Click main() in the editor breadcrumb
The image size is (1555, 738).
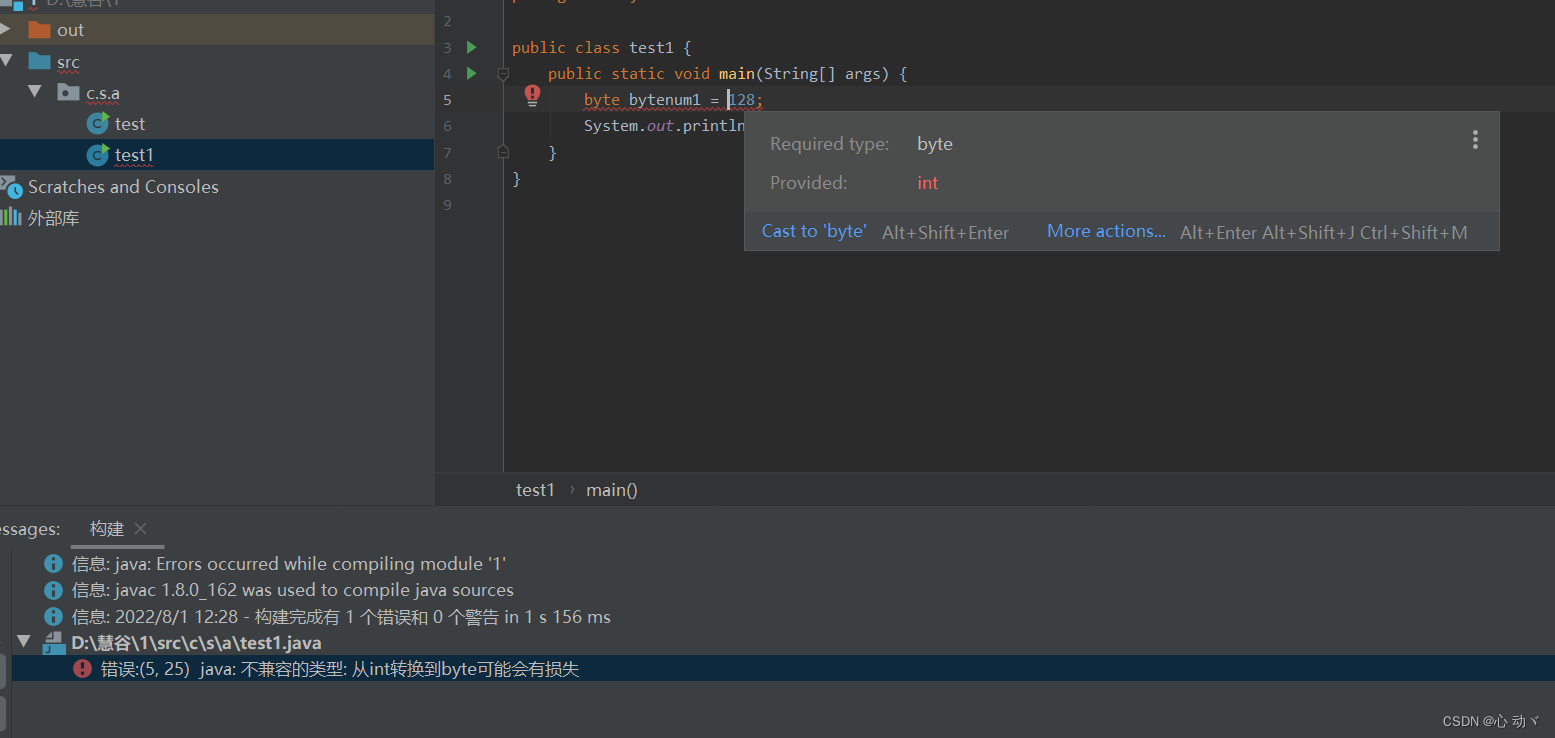pos(612,490)
